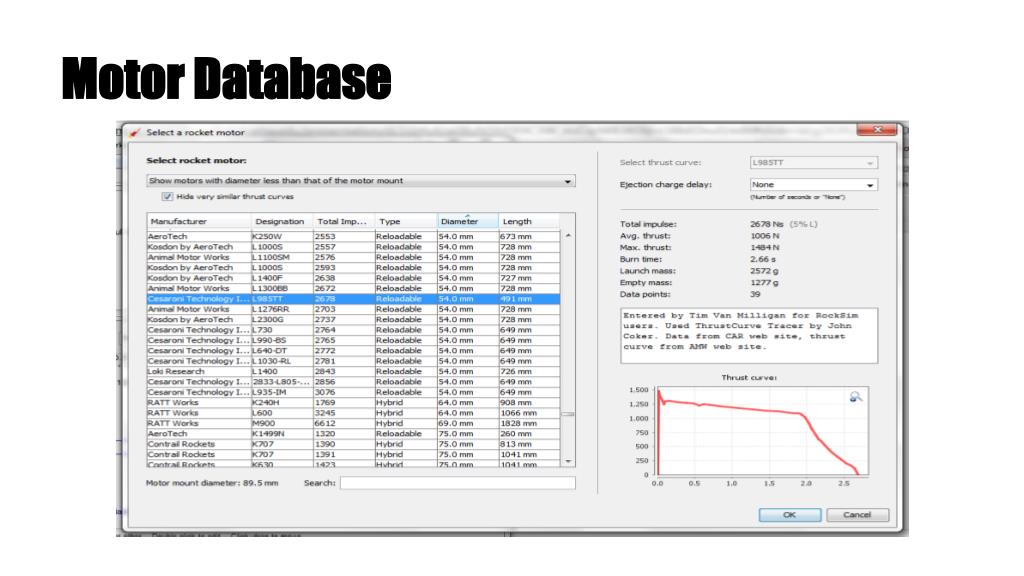Image resolution: width=1024 pixels, height=576 pixels.
Task: Select the RATT Works L600 row
Action: 353,413
